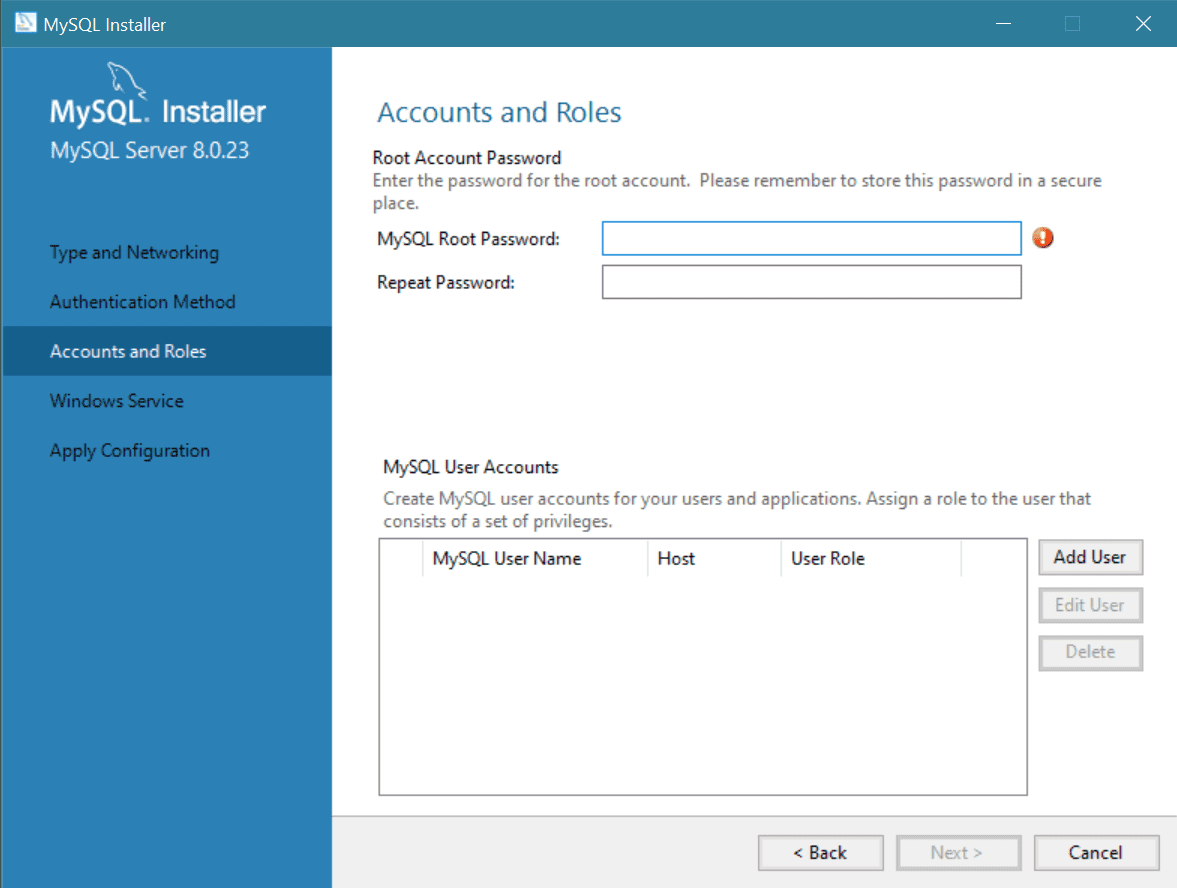The height and width of the screenshot is (888, 1177).
Task: Switch to the Windows Service step
Action: [x=116, y=401]
